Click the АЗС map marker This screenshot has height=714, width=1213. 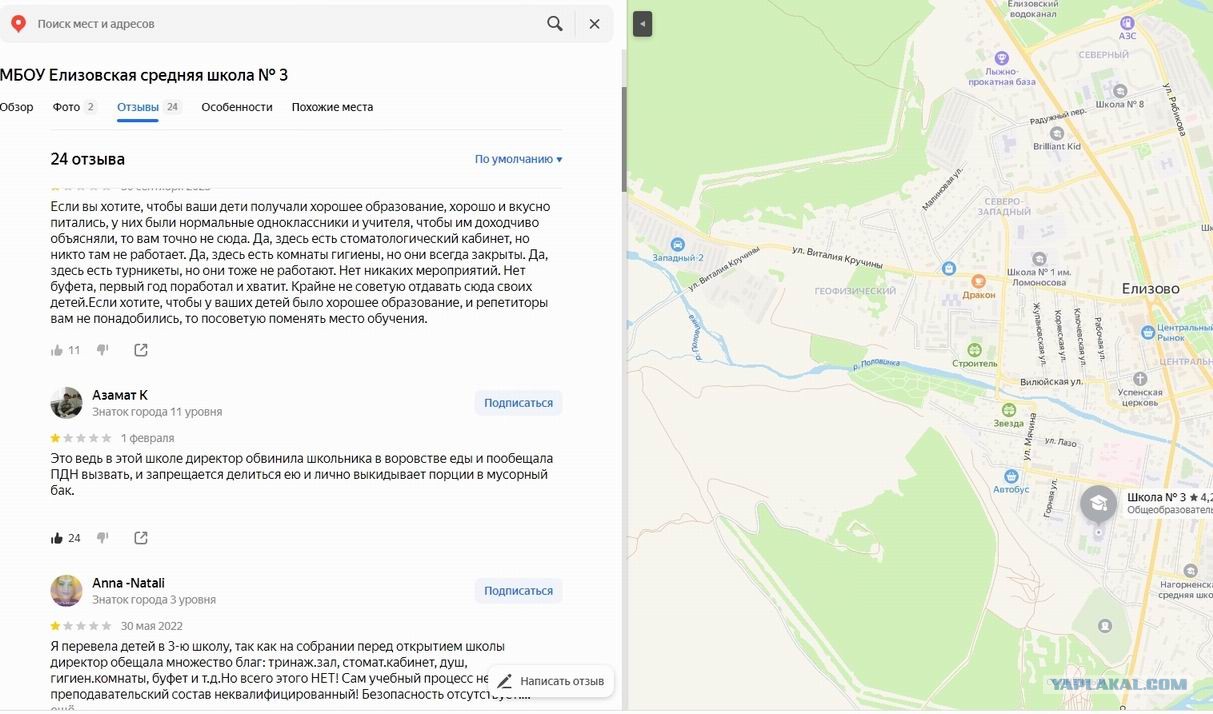pyautogui.click(x=1128, y=22)
